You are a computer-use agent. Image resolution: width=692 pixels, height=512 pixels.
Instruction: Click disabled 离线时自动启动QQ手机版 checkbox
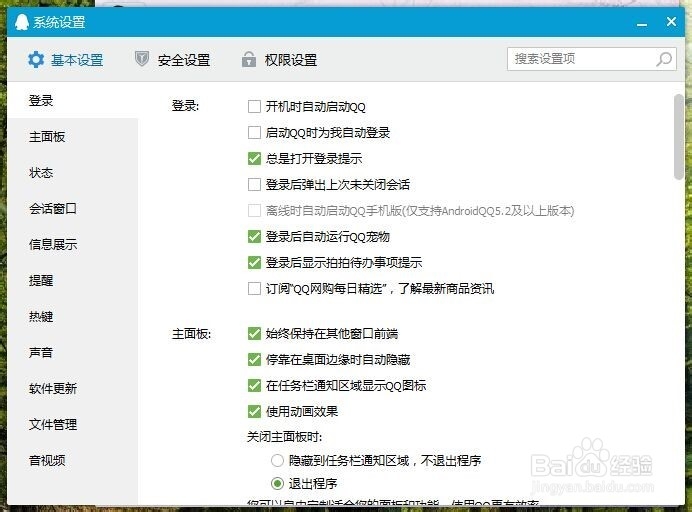tap(254, 211)
